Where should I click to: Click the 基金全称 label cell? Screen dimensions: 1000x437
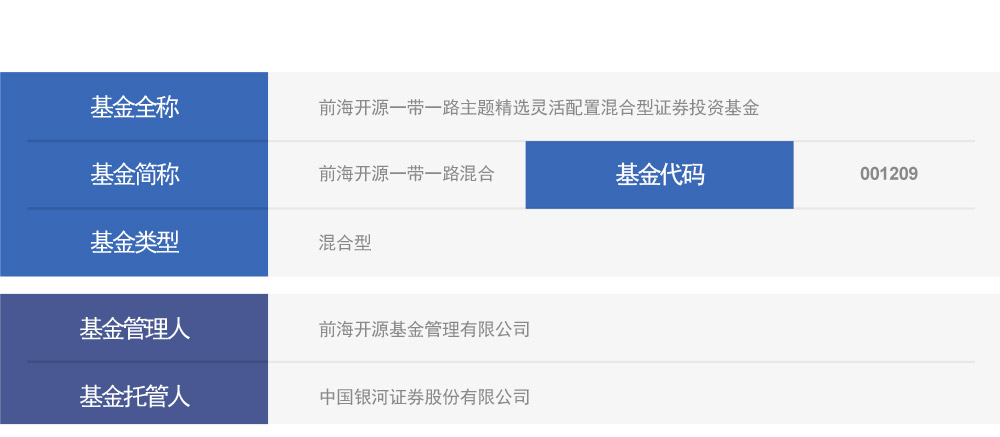click(x=134, y=107)
